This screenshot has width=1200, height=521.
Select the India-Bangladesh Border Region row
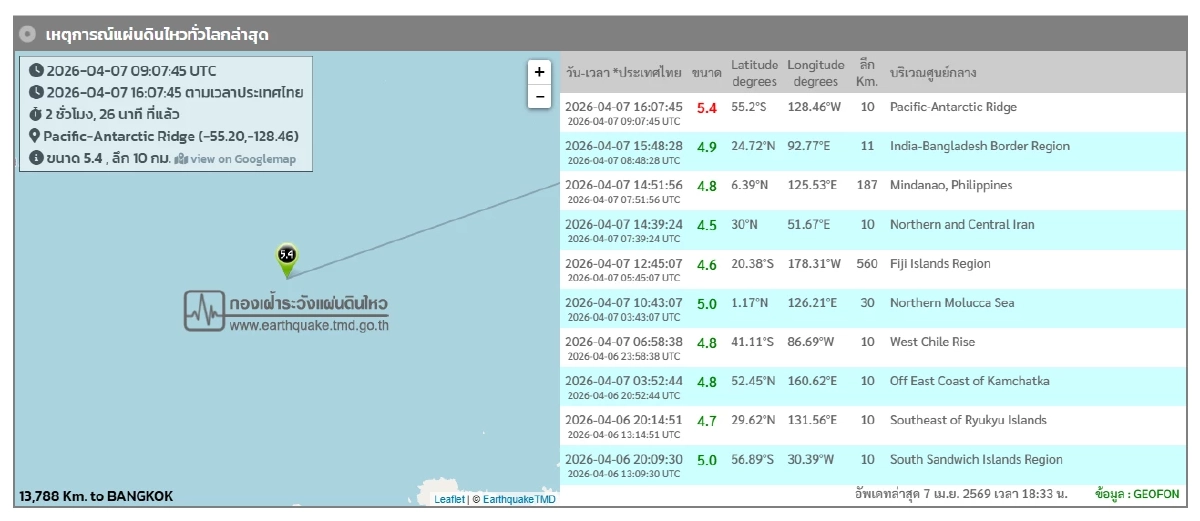click(871, 151)
